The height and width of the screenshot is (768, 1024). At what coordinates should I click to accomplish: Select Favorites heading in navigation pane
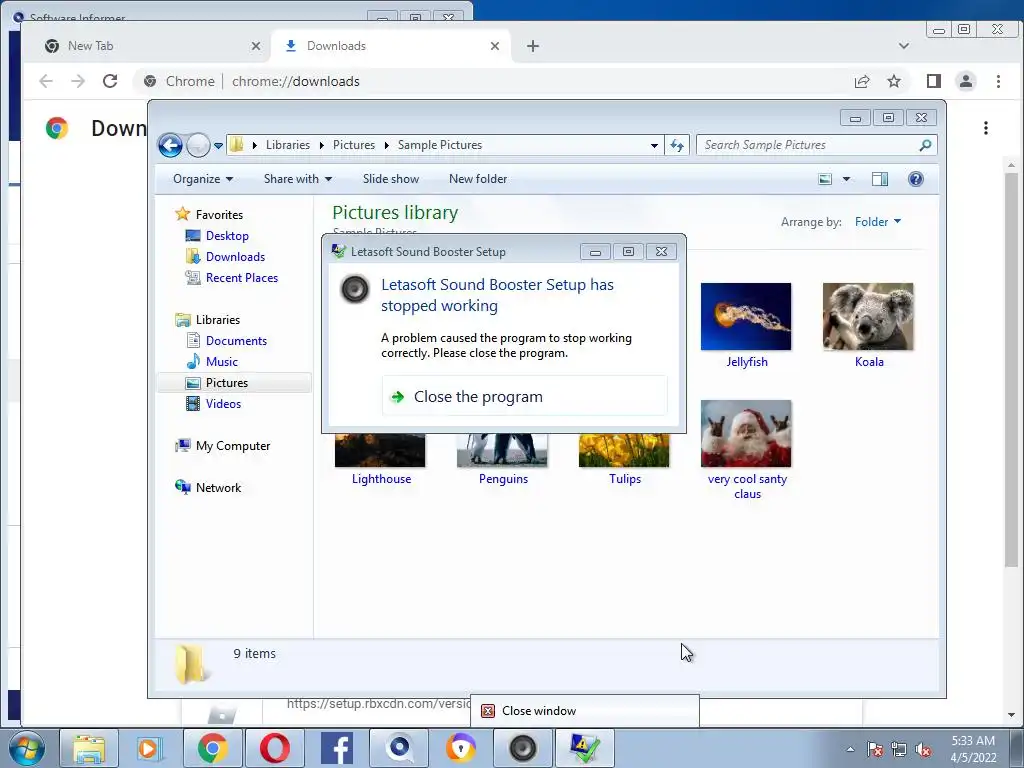[x=219, y=215]
